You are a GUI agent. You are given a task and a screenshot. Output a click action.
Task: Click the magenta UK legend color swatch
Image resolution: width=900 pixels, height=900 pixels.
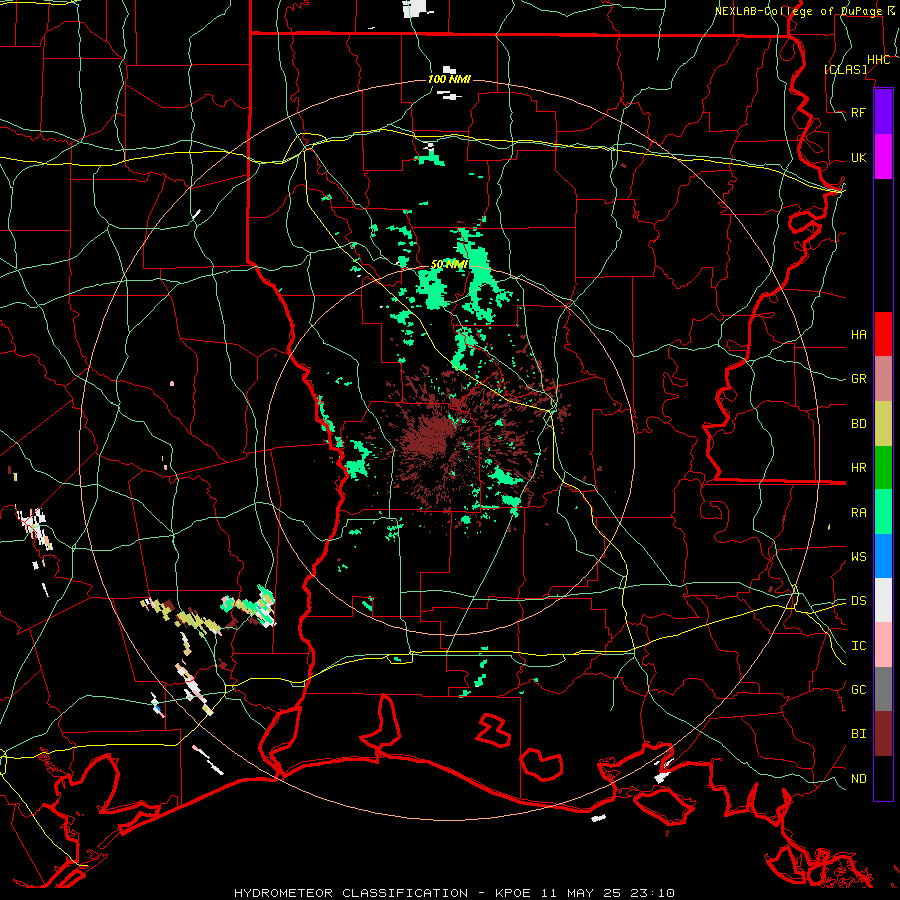click(883, 157)
